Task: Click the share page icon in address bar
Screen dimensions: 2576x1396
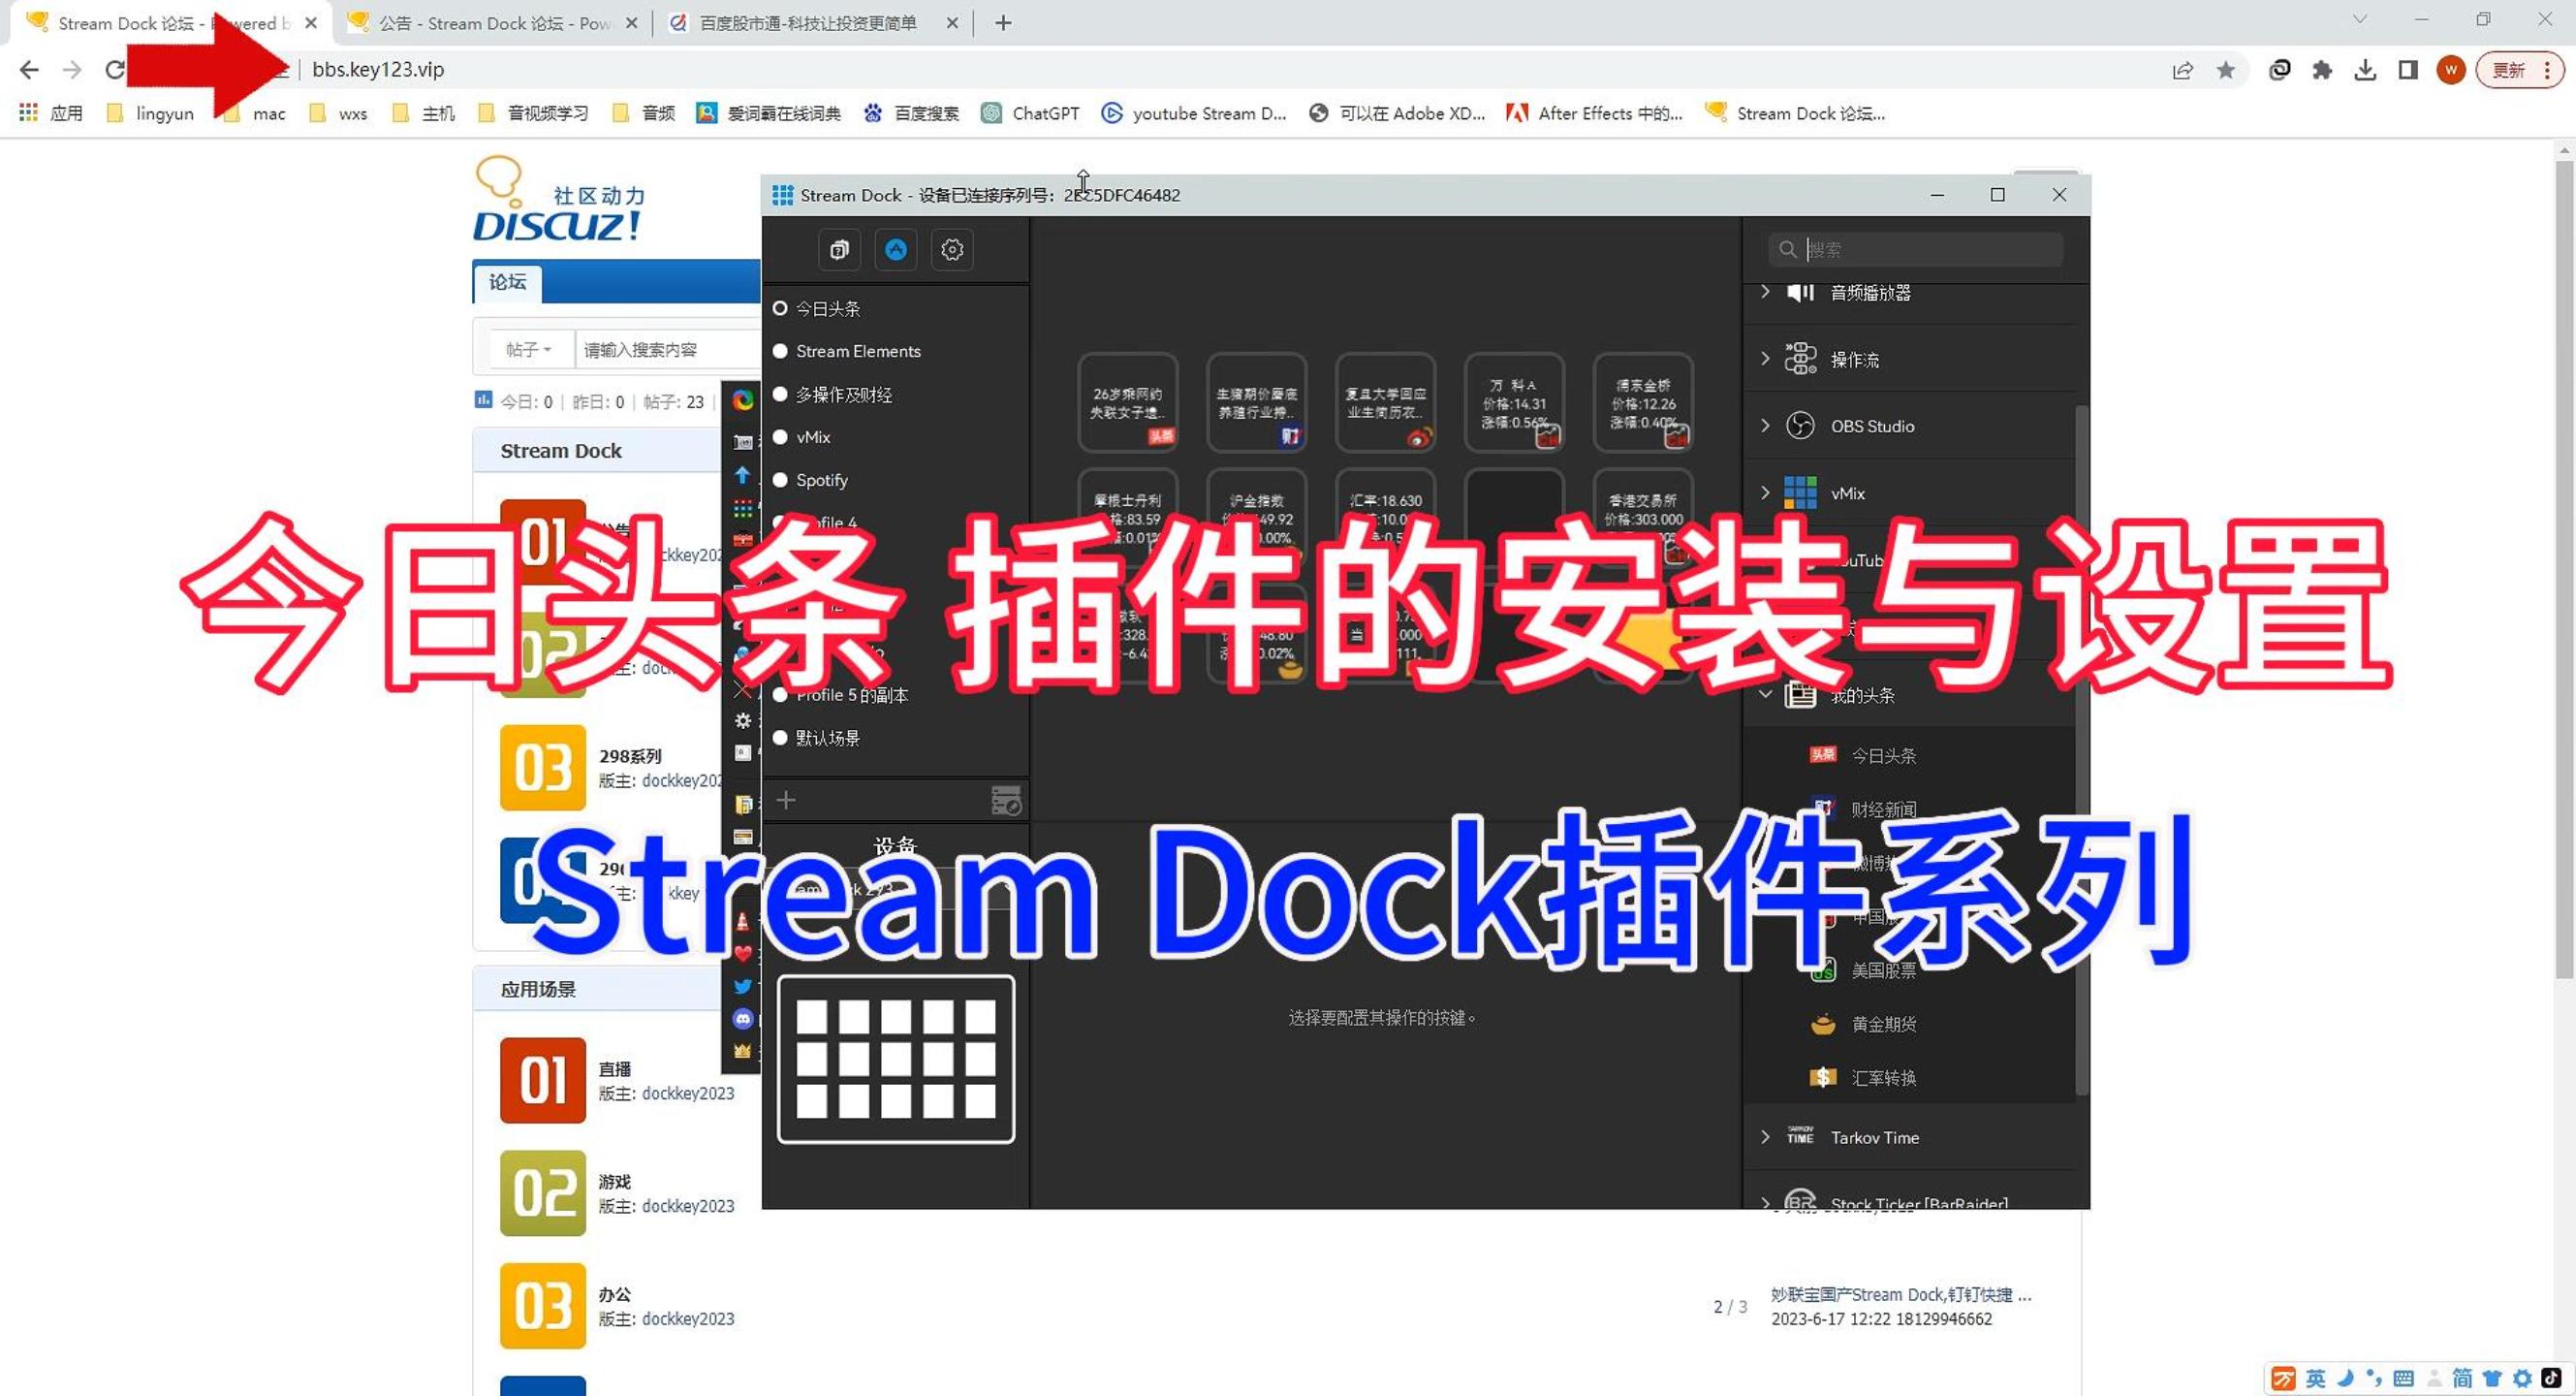Action: tap(2182, 70)
